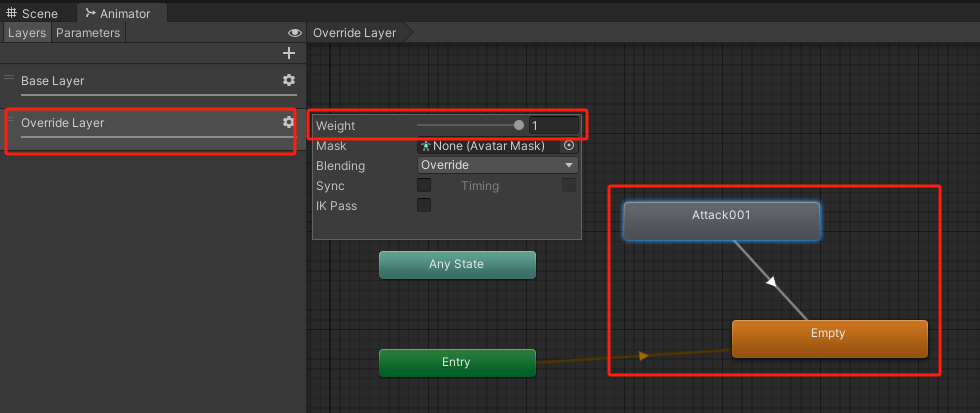Select the Any State node
This screenshot has width=980, height=413.
(457, 265)
